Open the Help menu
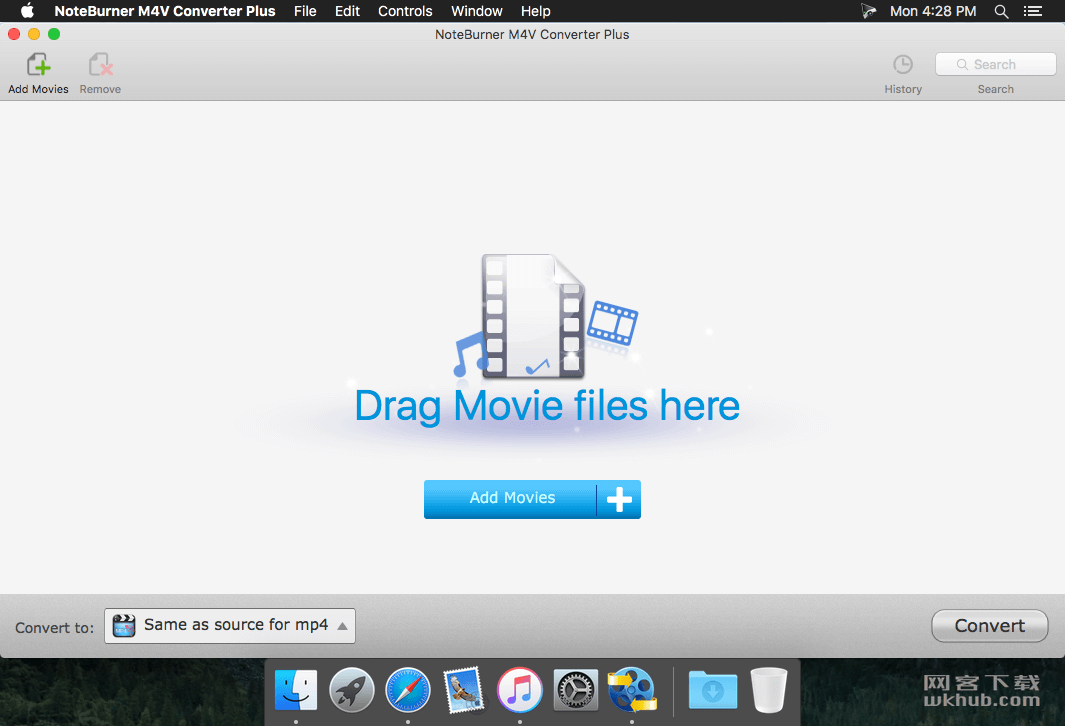 pos(535,11)
